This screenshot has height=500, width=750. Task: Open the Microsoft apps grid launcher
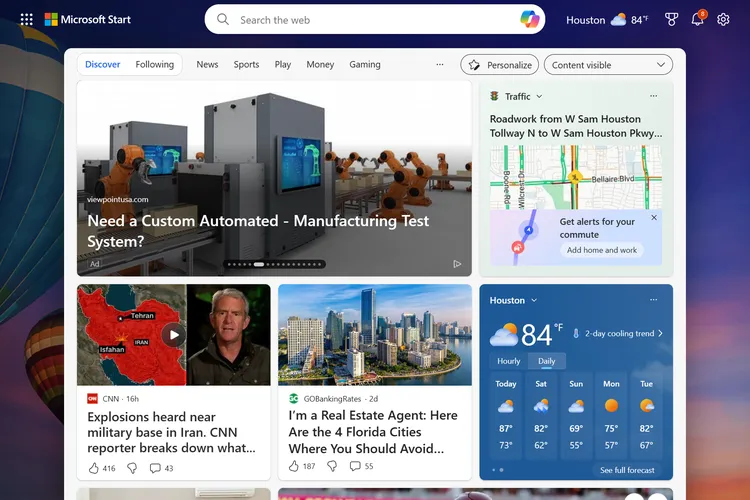point(26,19)
